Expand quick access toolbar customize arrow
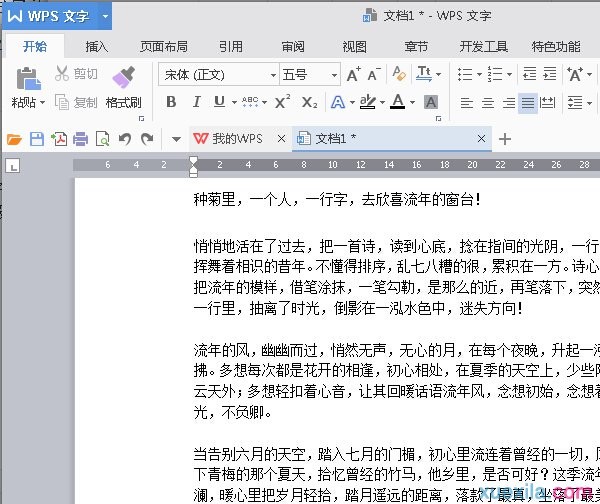The height and width of the screenshot is (504, 600). click(x=176, y=139)
